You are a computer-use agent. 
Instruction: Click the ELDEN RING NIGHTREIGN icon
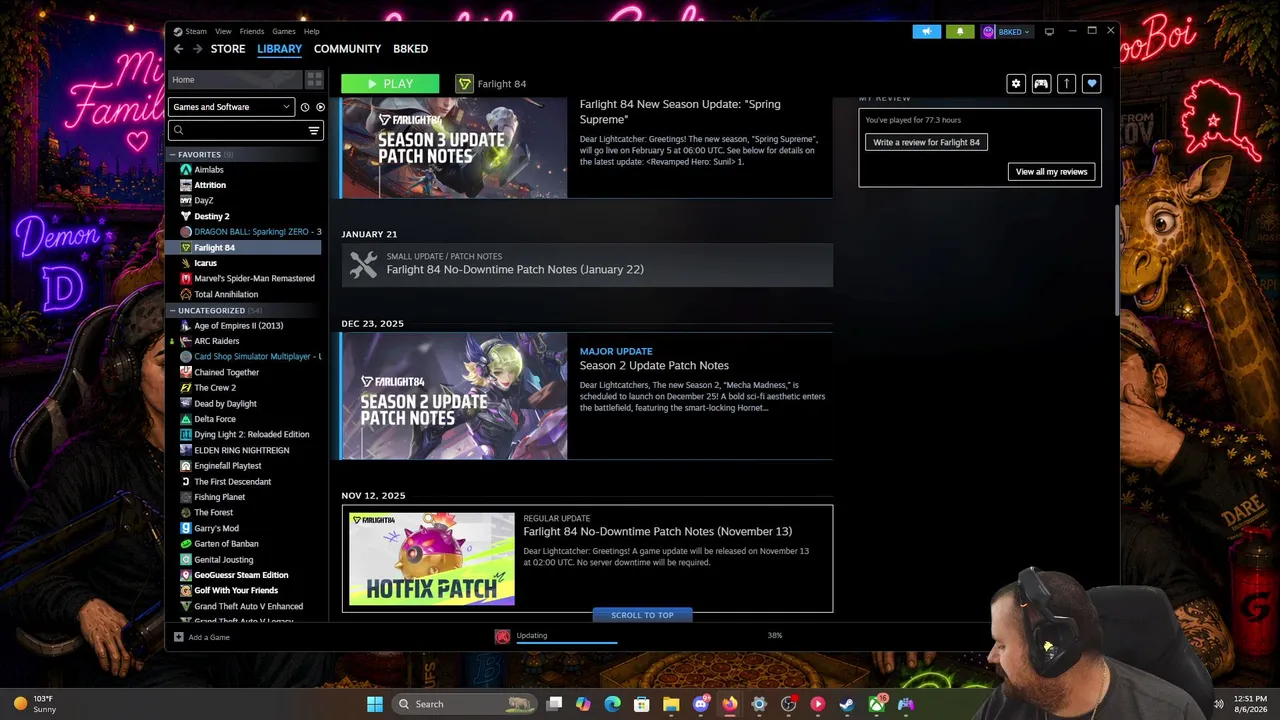[x=186, y=450]
